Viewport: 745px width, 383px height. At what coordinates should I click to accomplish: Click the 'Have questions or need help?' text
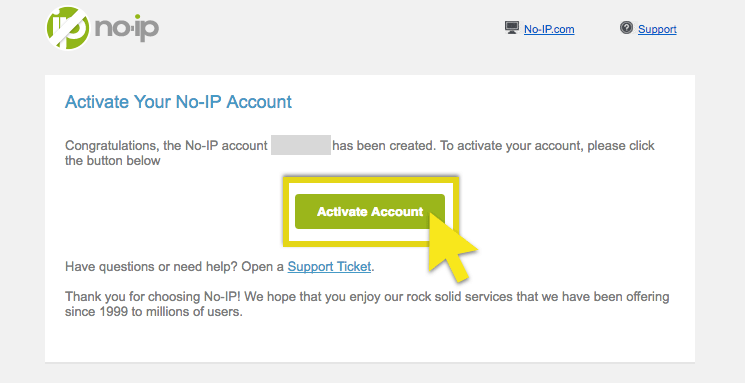(150, 267)
